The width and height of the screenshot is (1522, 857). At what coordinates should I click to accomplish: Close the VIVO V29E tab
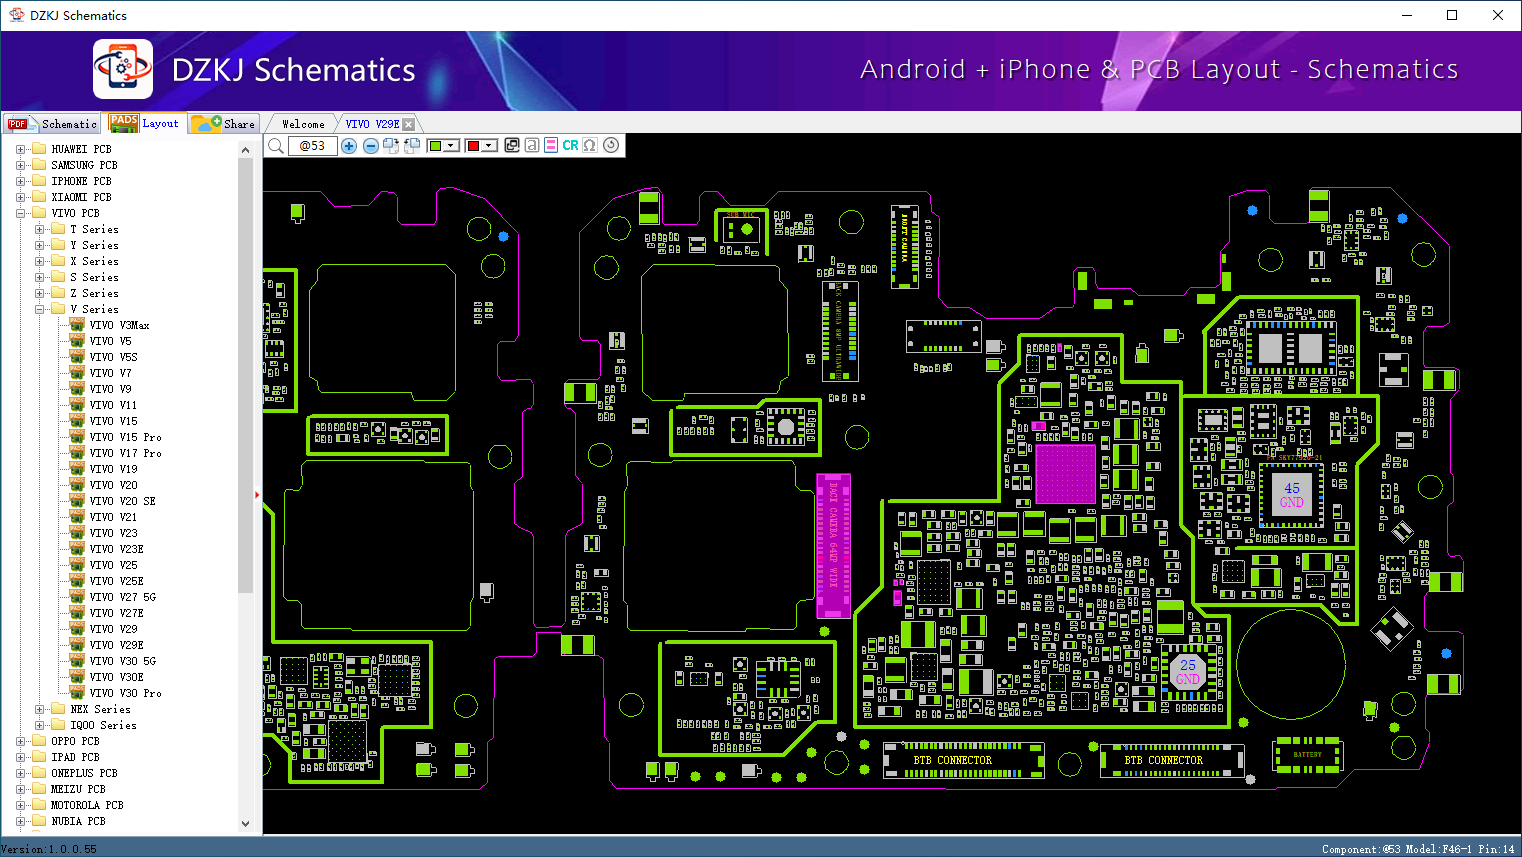pyautogui.click(x=408, y=124)
